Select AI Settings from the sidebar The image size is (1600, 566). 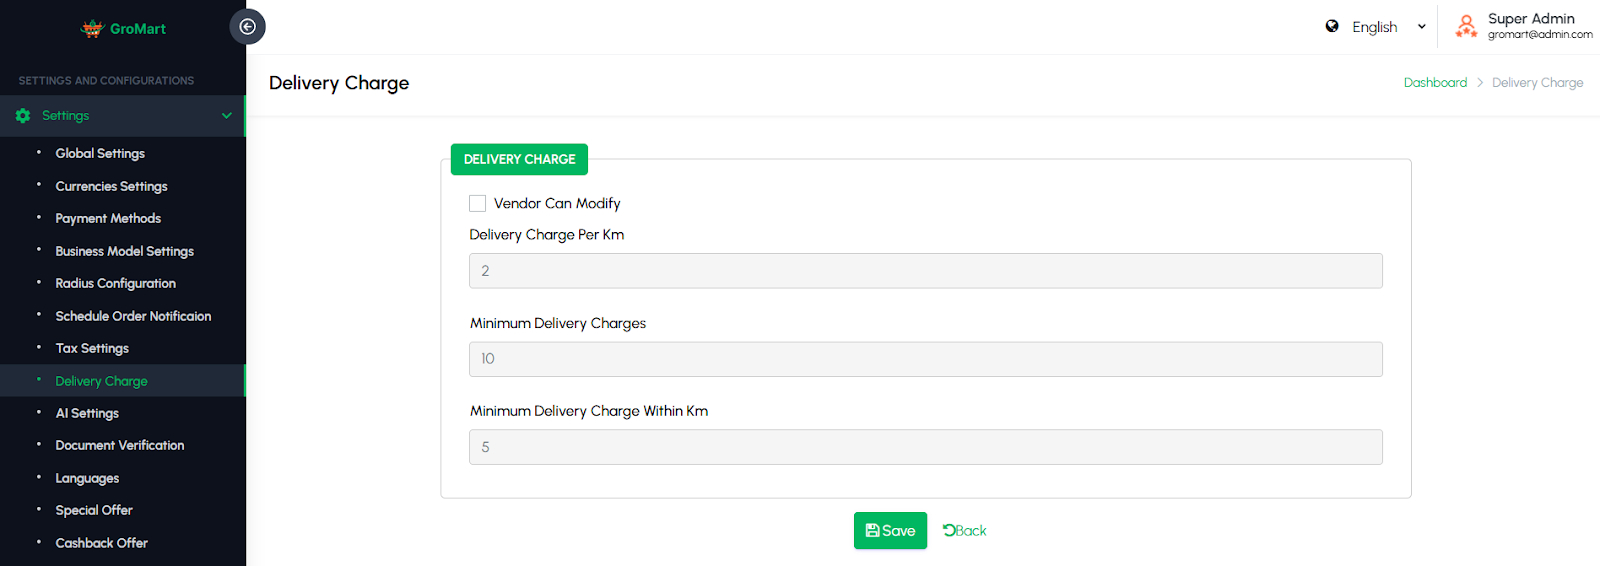[x=87, y=413]
